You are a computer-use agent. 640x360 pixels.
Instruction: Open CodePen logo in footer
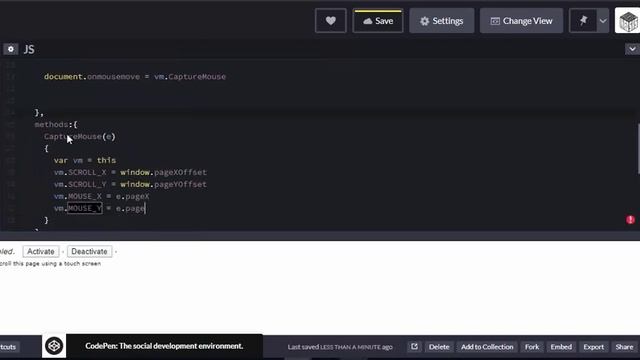click(54, 346)
